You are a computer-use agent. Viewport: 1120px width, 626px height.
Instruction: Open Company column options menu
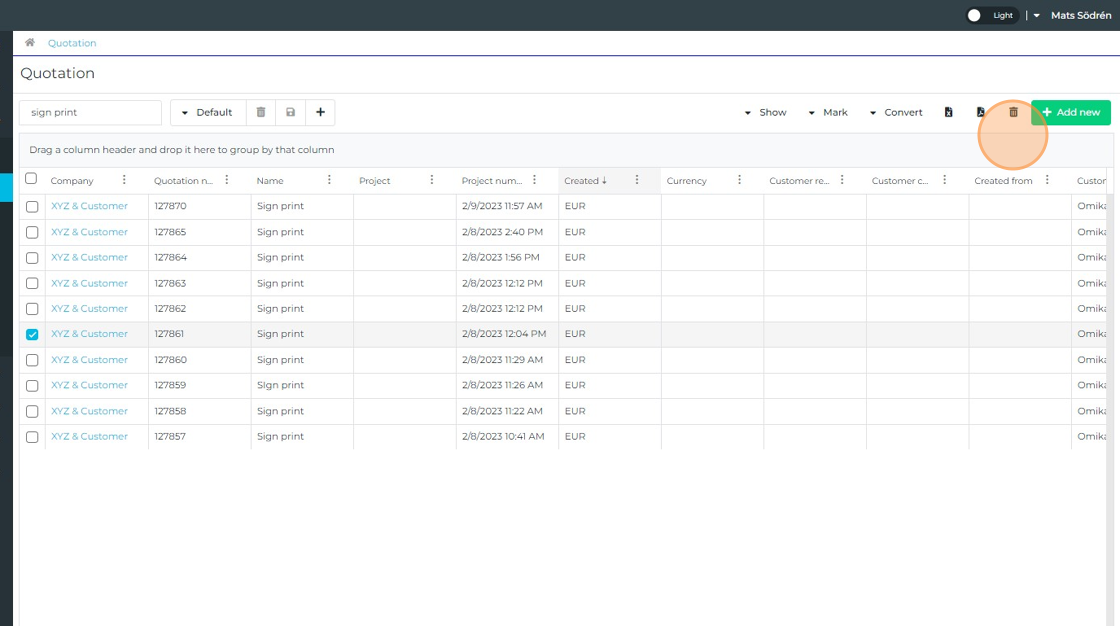point(124,180)
